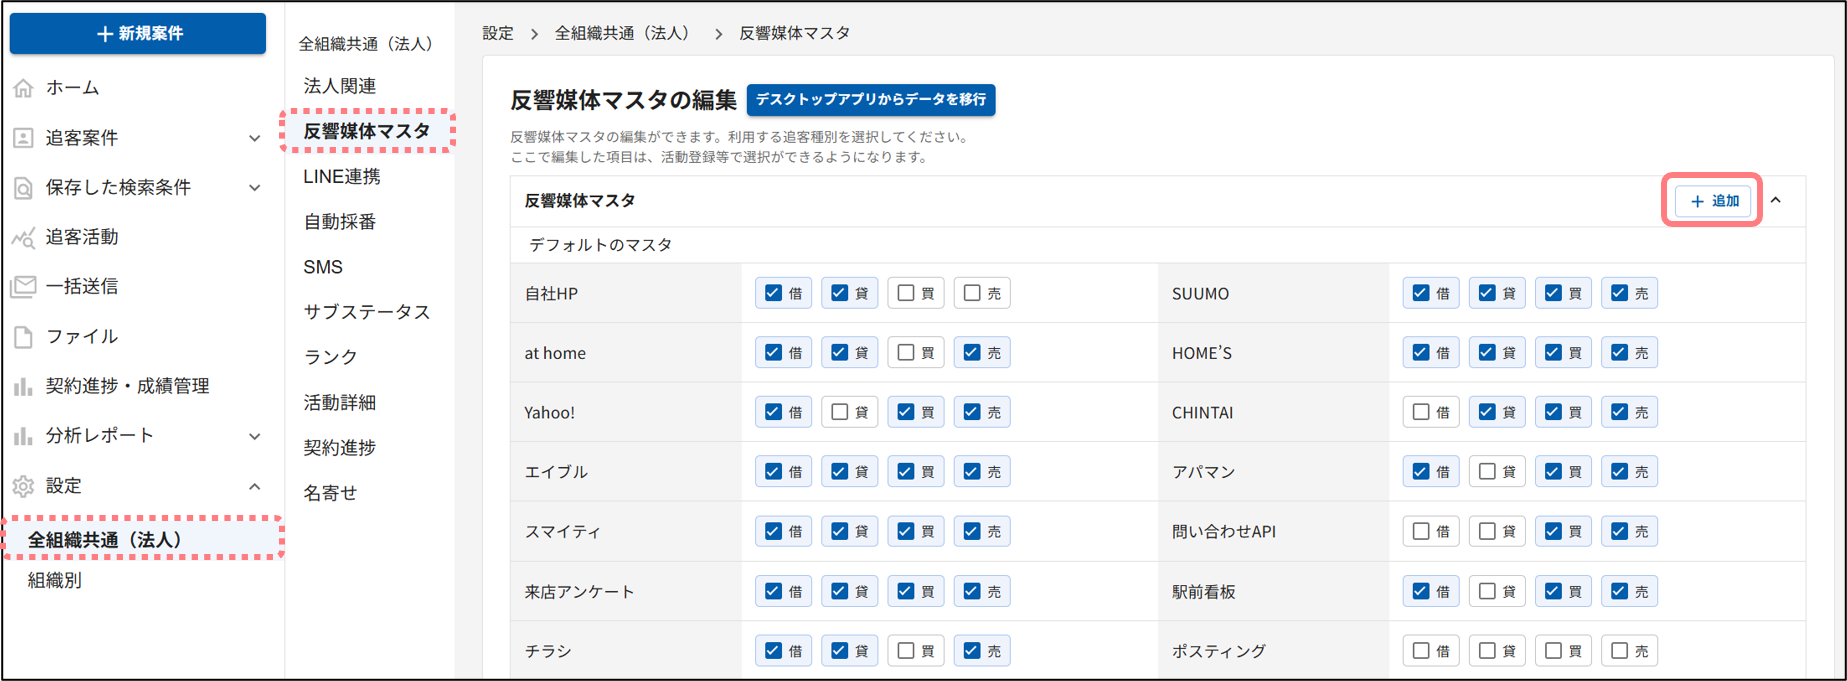This screenshot has height=681, width=1847.
Task: Click the ＋追加 button
Action: coord(1713,201)
